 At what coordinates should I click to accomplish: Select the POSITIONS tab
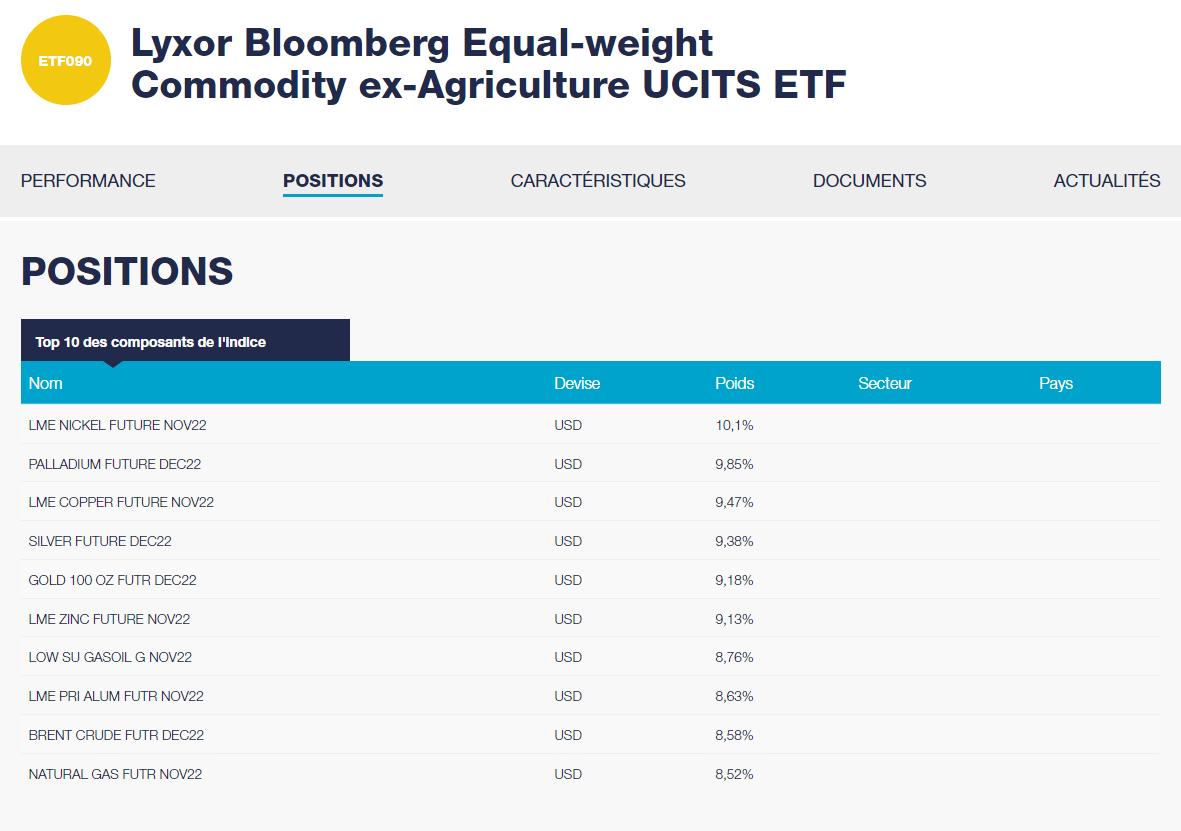(x=333, y=181)
